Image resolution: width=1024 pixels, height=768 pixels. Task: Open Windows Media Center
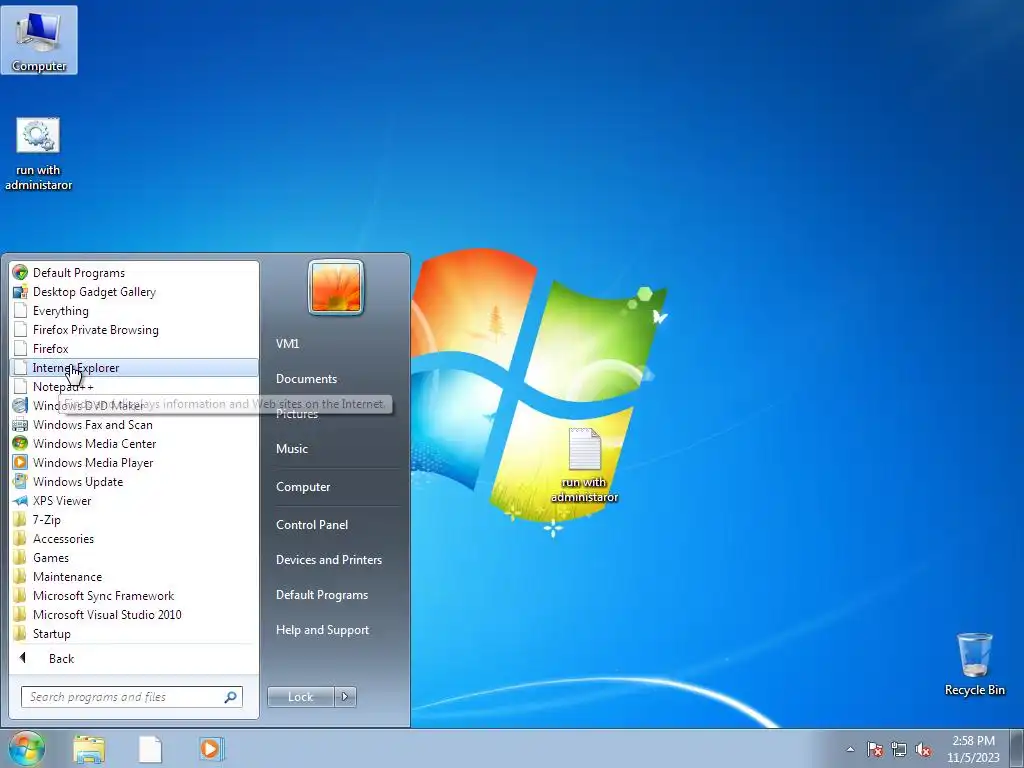134,443
